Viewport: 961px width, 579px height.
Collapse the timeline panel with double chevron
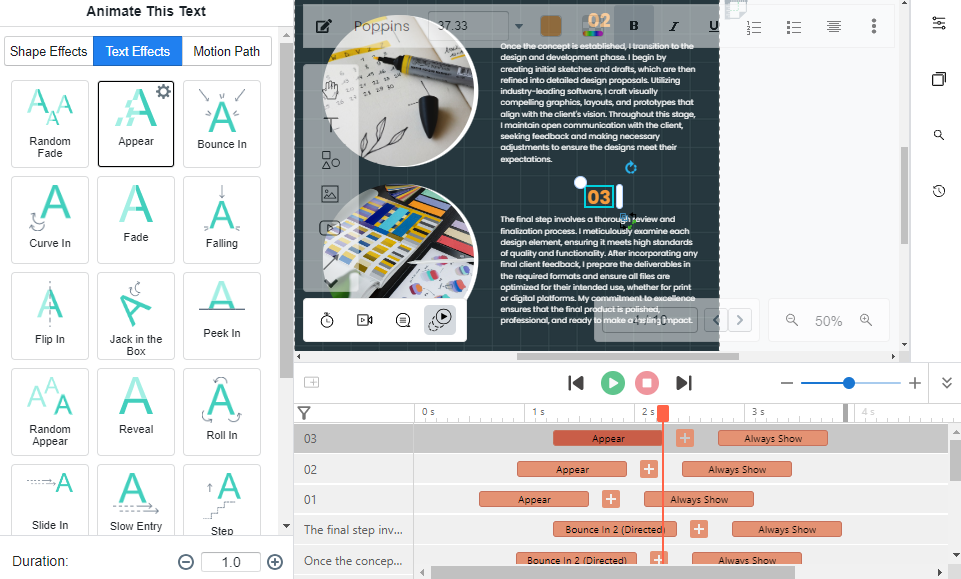click(x=947, y=383)
